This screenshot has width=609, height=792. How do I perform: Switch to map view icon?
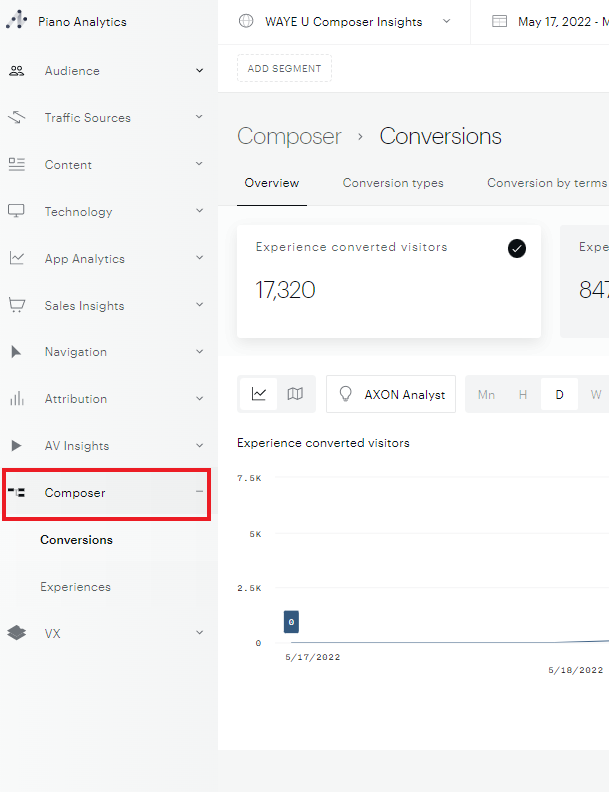tap(295, 394)
